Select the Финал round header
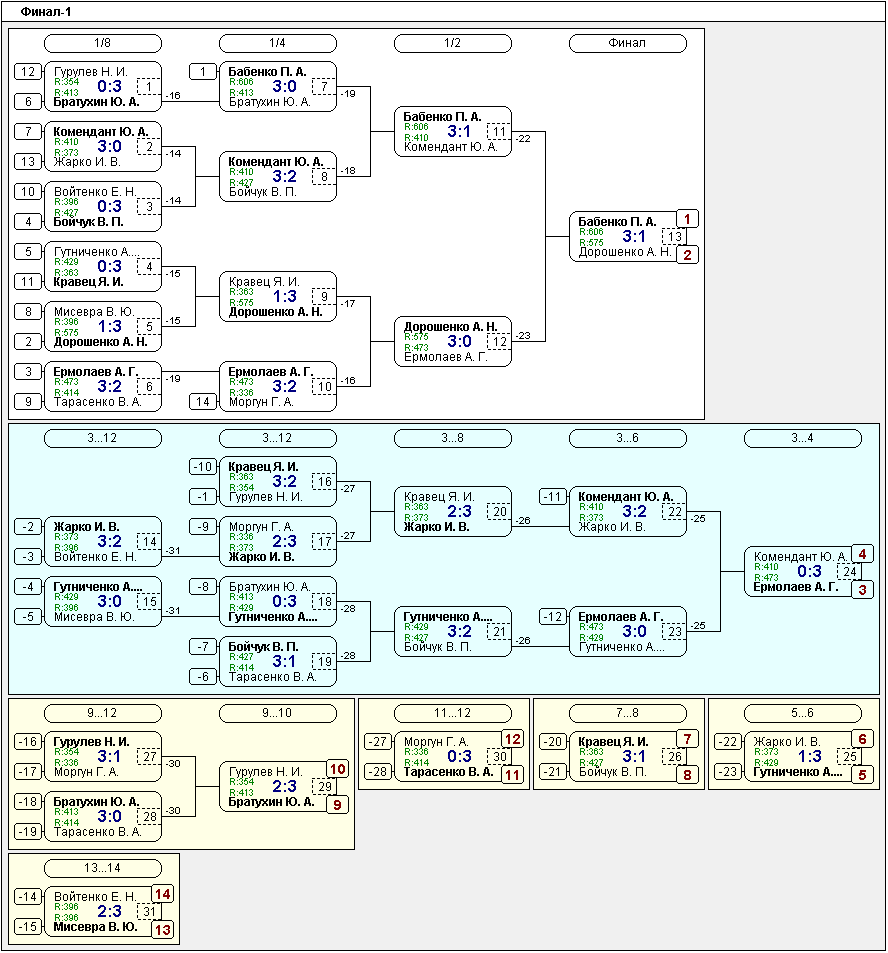Screen dimensions: 888x953 pos(627,43)
